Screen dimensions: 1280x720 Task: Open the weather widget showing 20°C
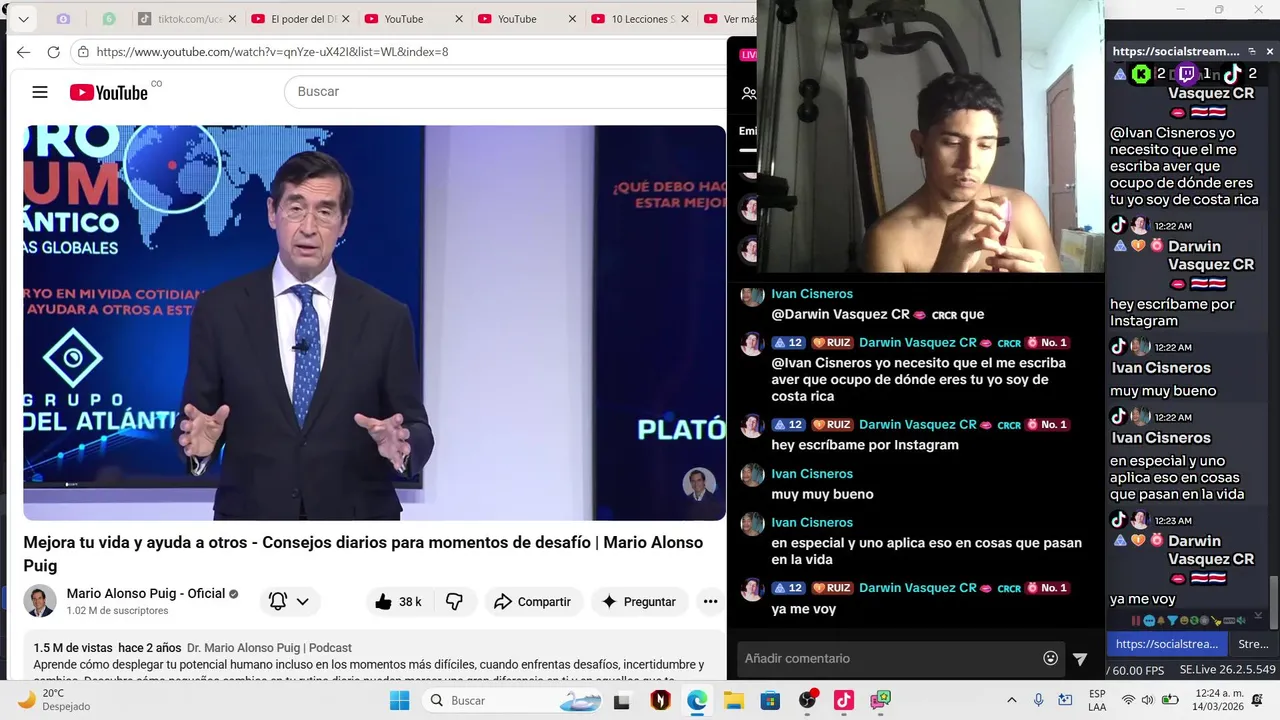pyautogui.click(x=55, y=700)
